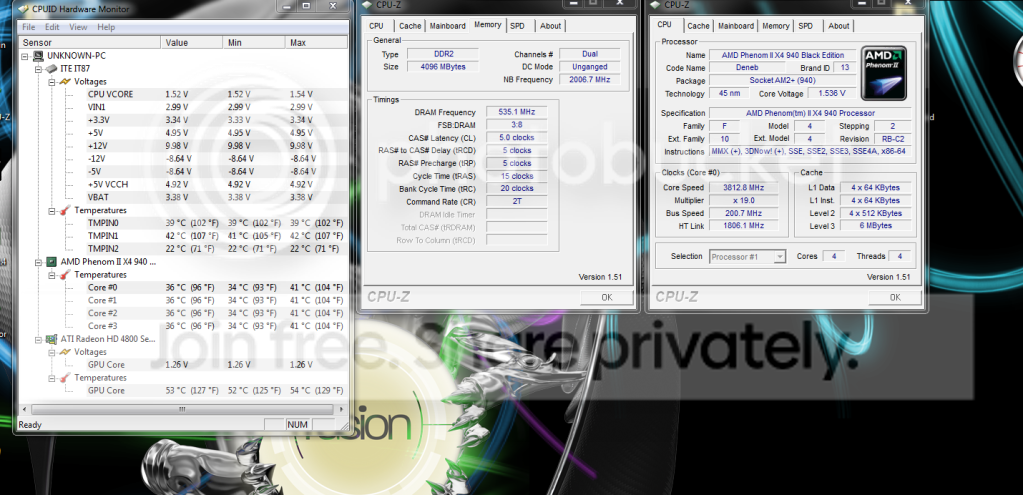Switch to Cache tab in Memory CPU-Z window
1023x495 pixels.
(410, 26)
